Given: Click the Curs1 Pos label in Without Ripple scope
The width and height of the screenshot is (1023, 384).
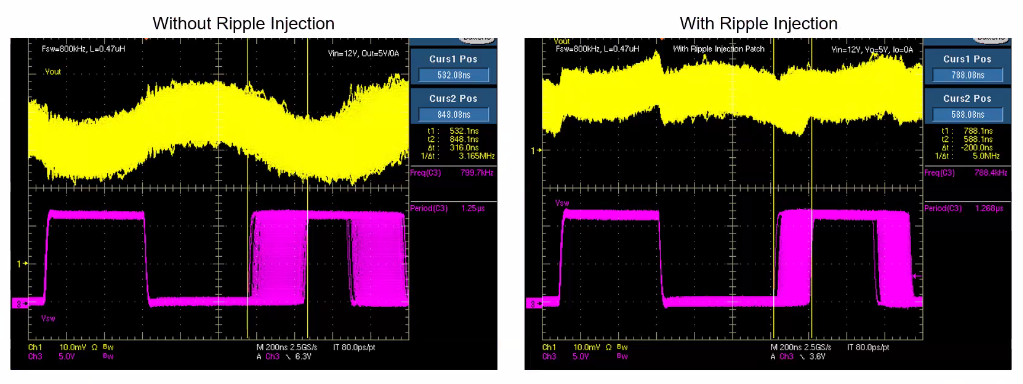Looking at the screenshot, I should pos(453,59).
